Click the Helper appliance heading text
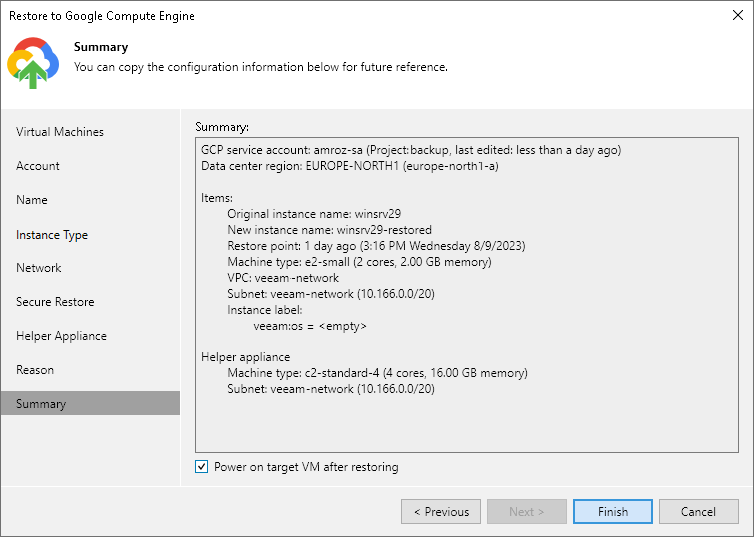The image size is (754, 537). click(245, 357)
